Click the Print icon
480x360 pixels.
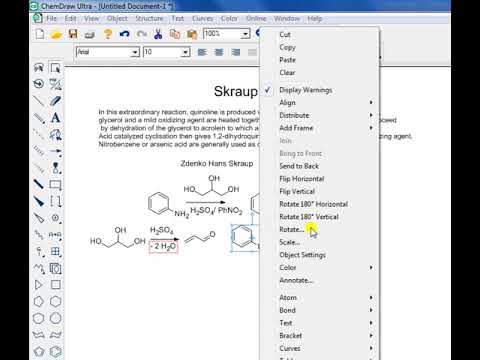[89, 34]
